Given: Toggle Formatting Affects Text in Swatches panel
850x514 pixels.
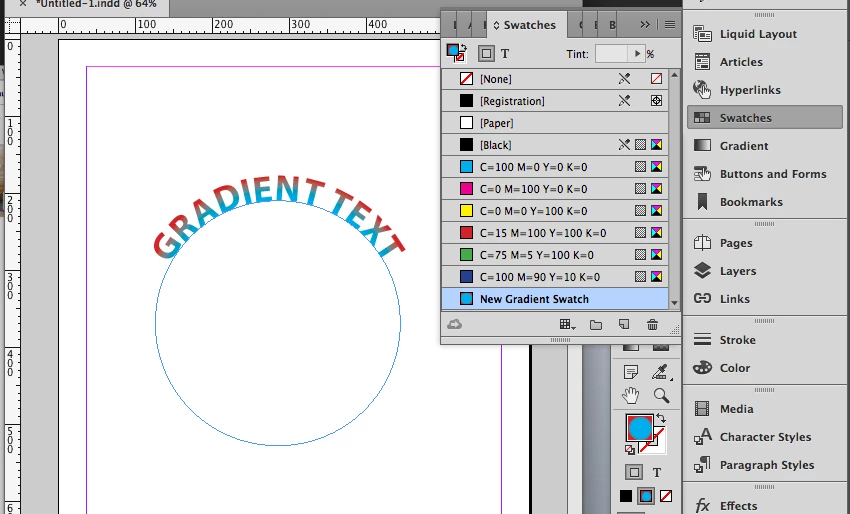Looking at the screenshot, I should pos(505,54).
